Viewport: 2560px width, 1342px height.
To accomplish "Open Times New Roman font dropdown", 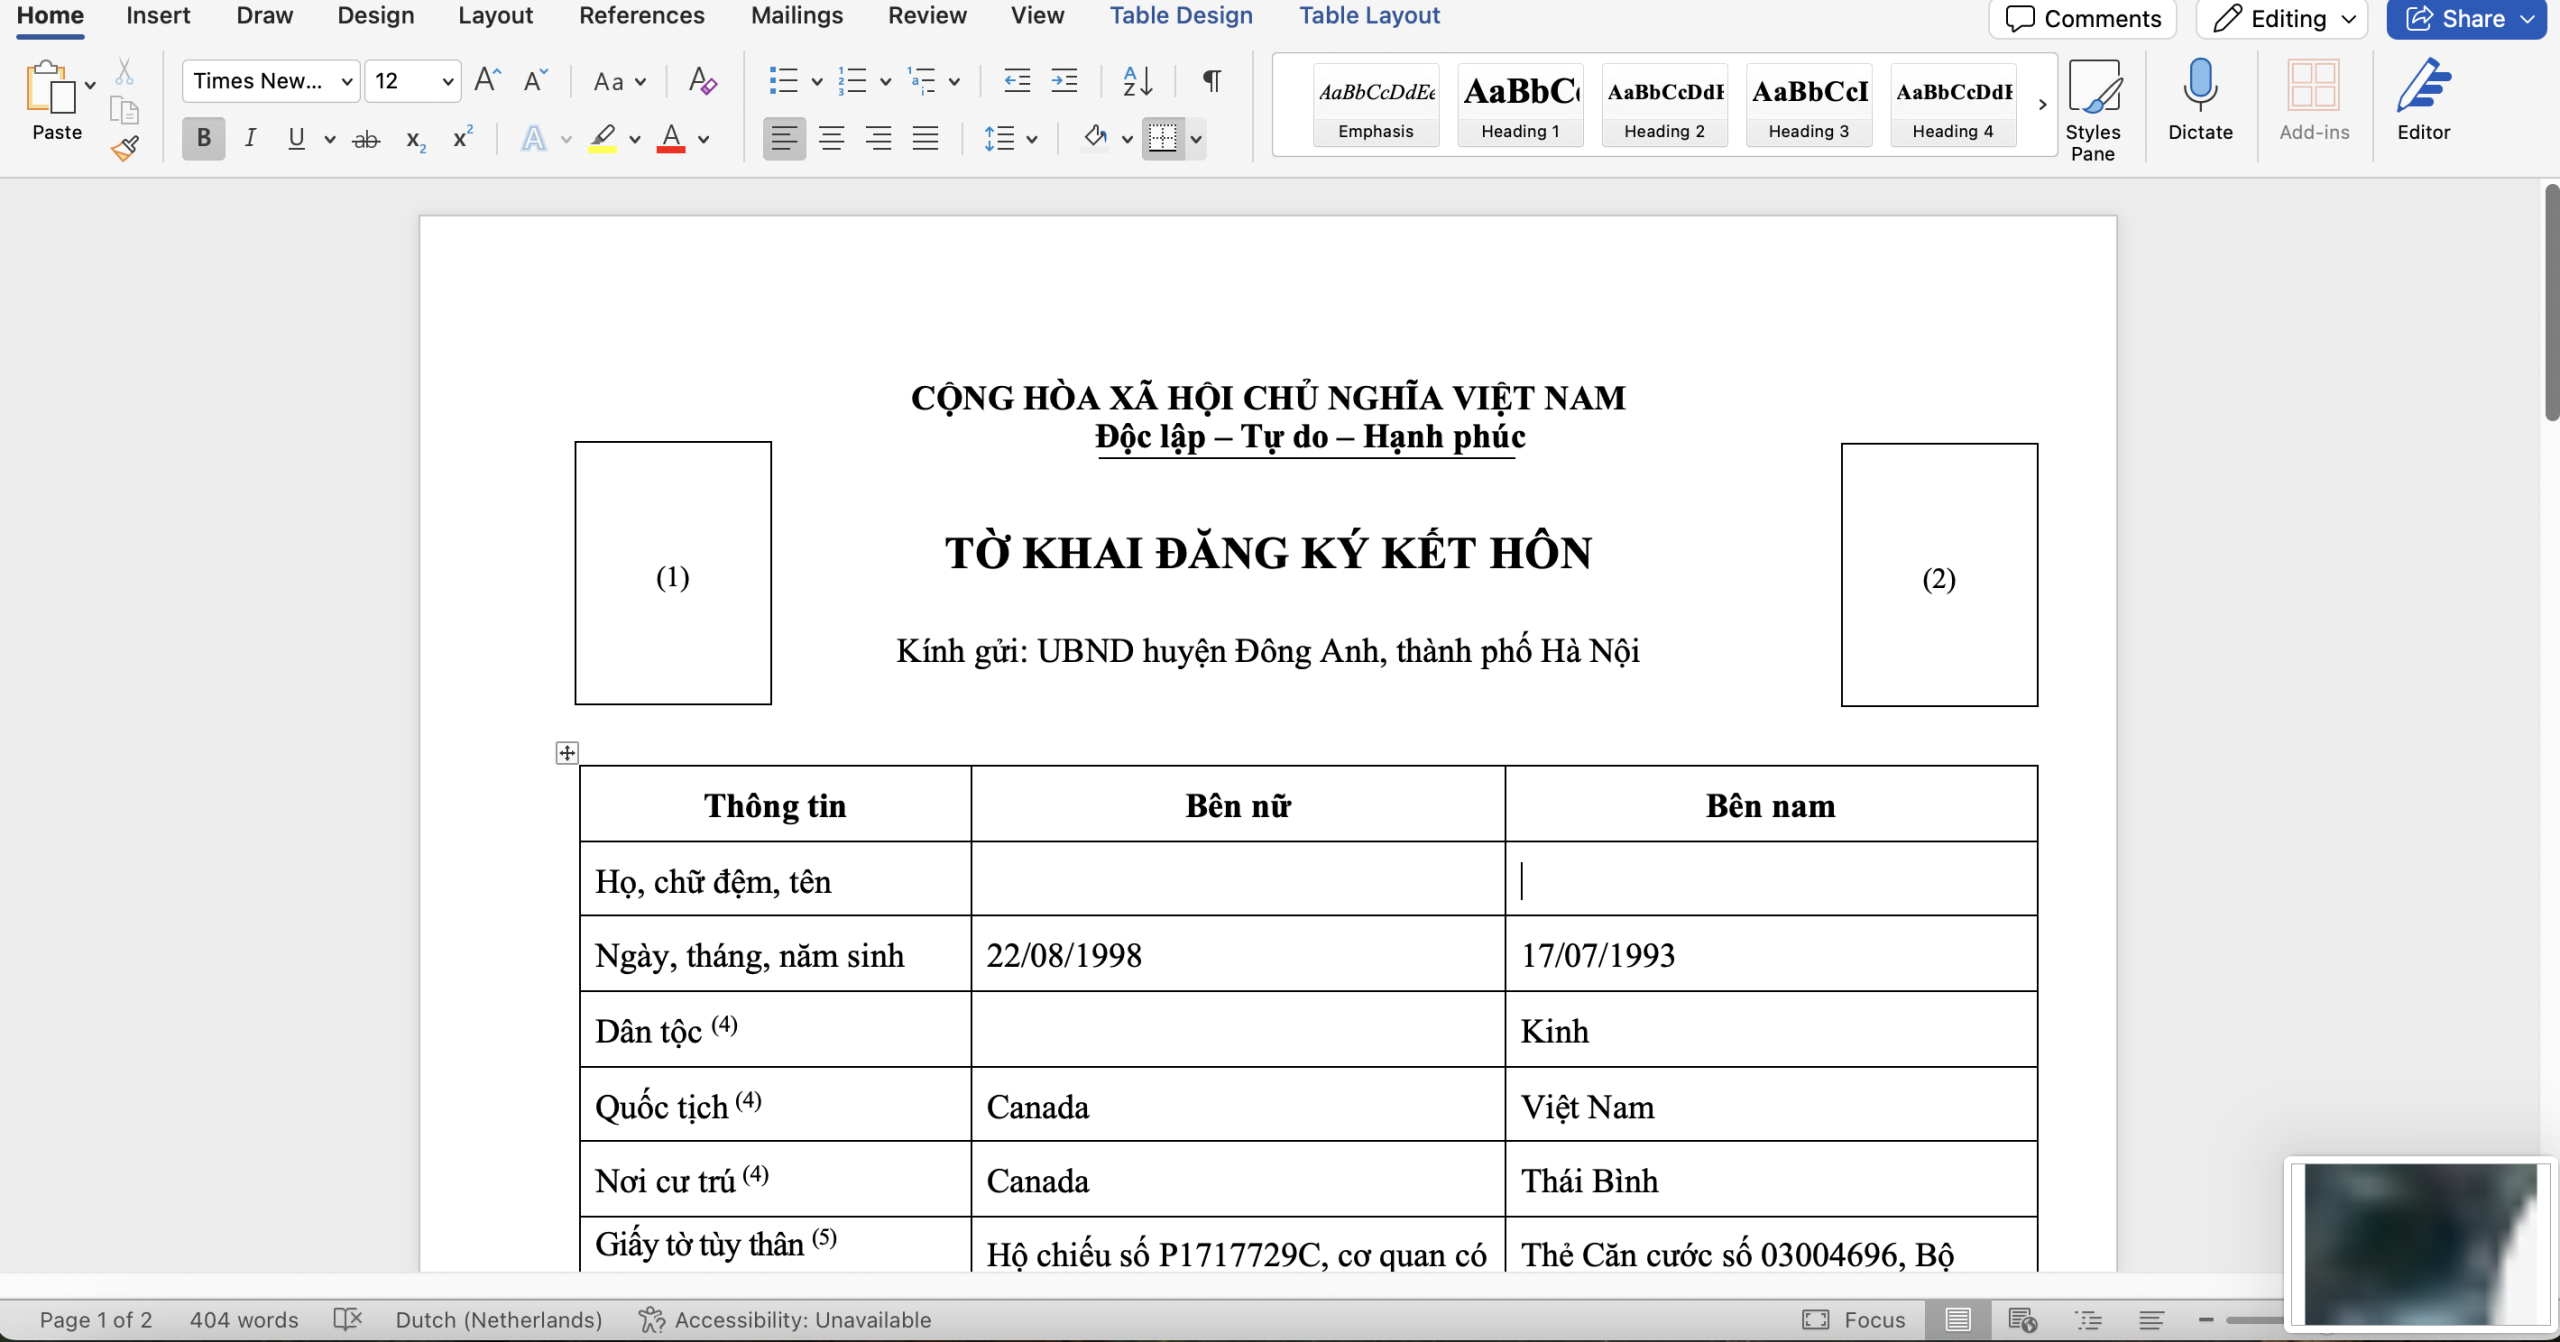I will click(x=346, y=82).
